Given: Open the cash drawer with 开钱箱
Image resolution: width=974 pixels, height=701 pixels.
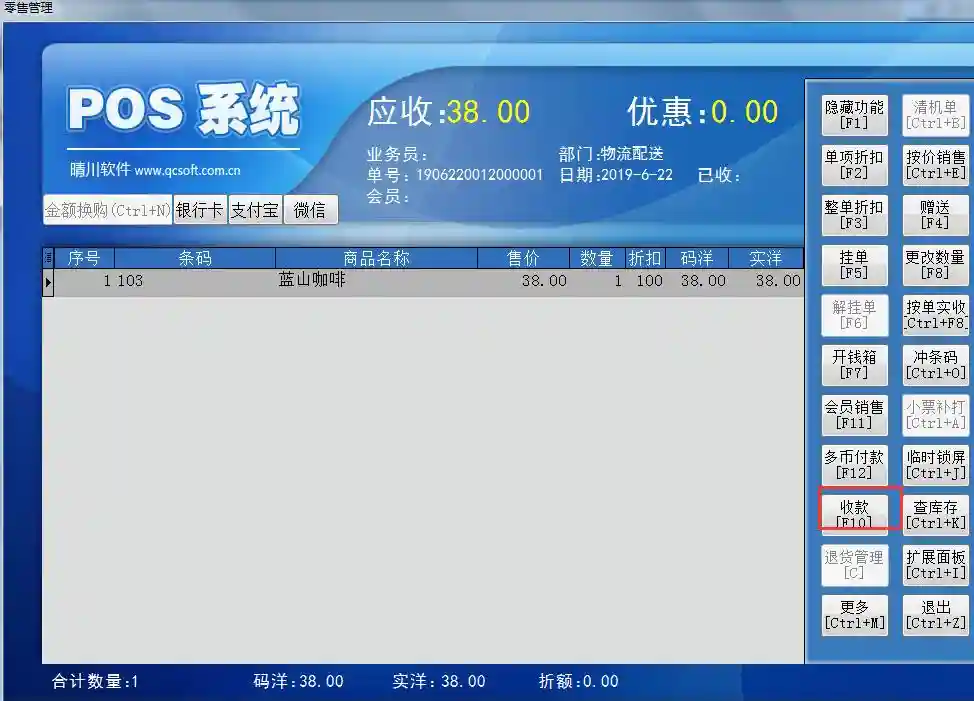Looking at the screenshot, I should tap(854, 365).
